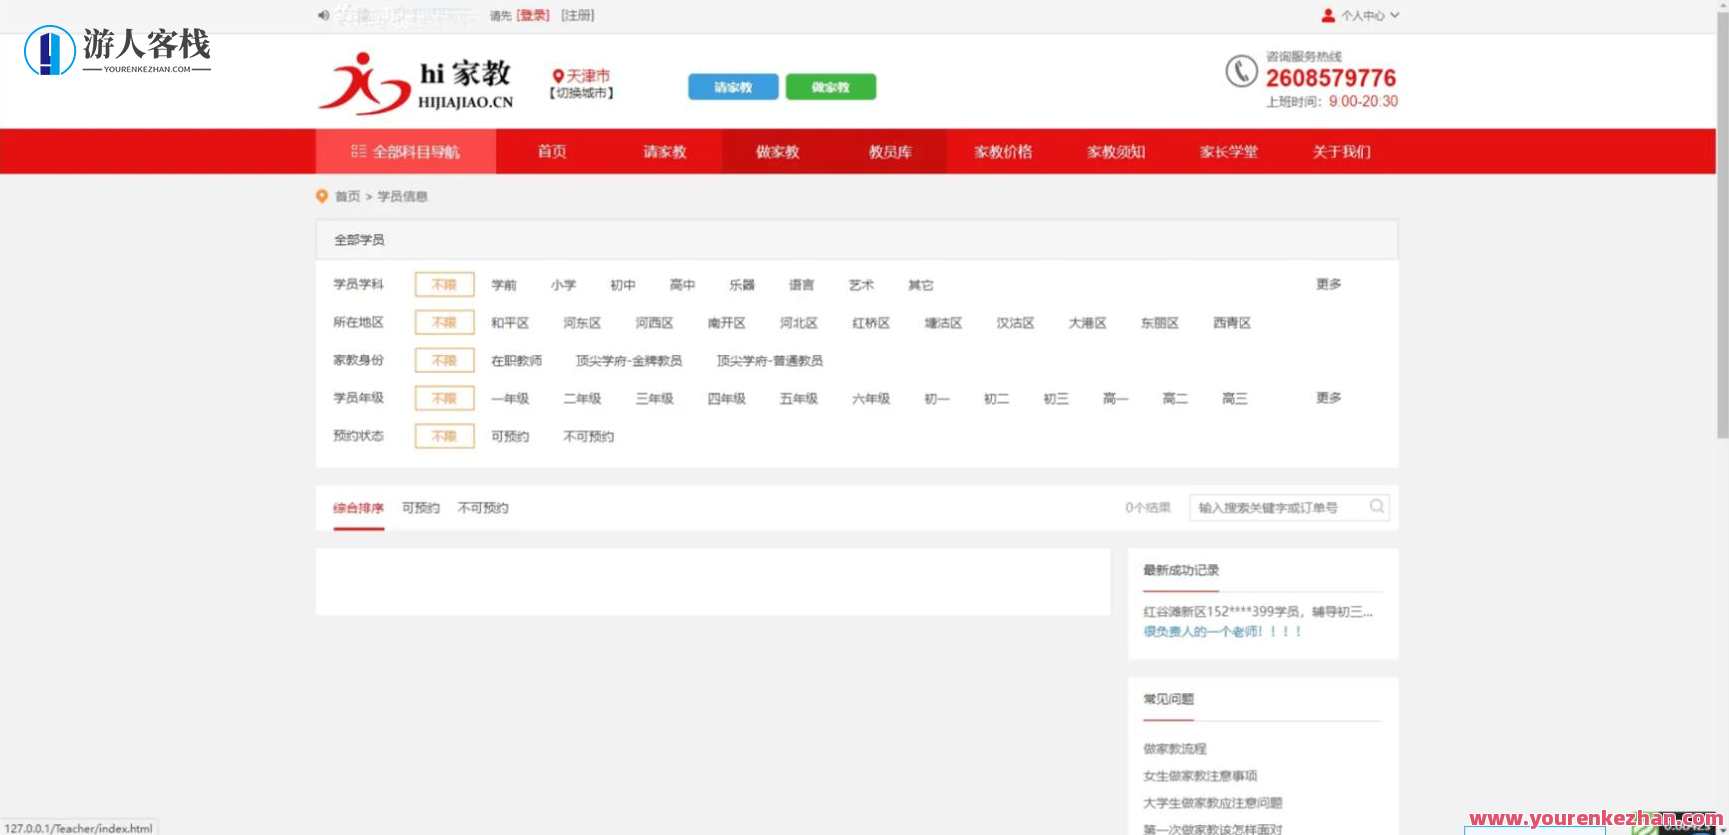Click 切换城市 to switch city
This screenshot has height=835, width=1729.
pos(581,93)
